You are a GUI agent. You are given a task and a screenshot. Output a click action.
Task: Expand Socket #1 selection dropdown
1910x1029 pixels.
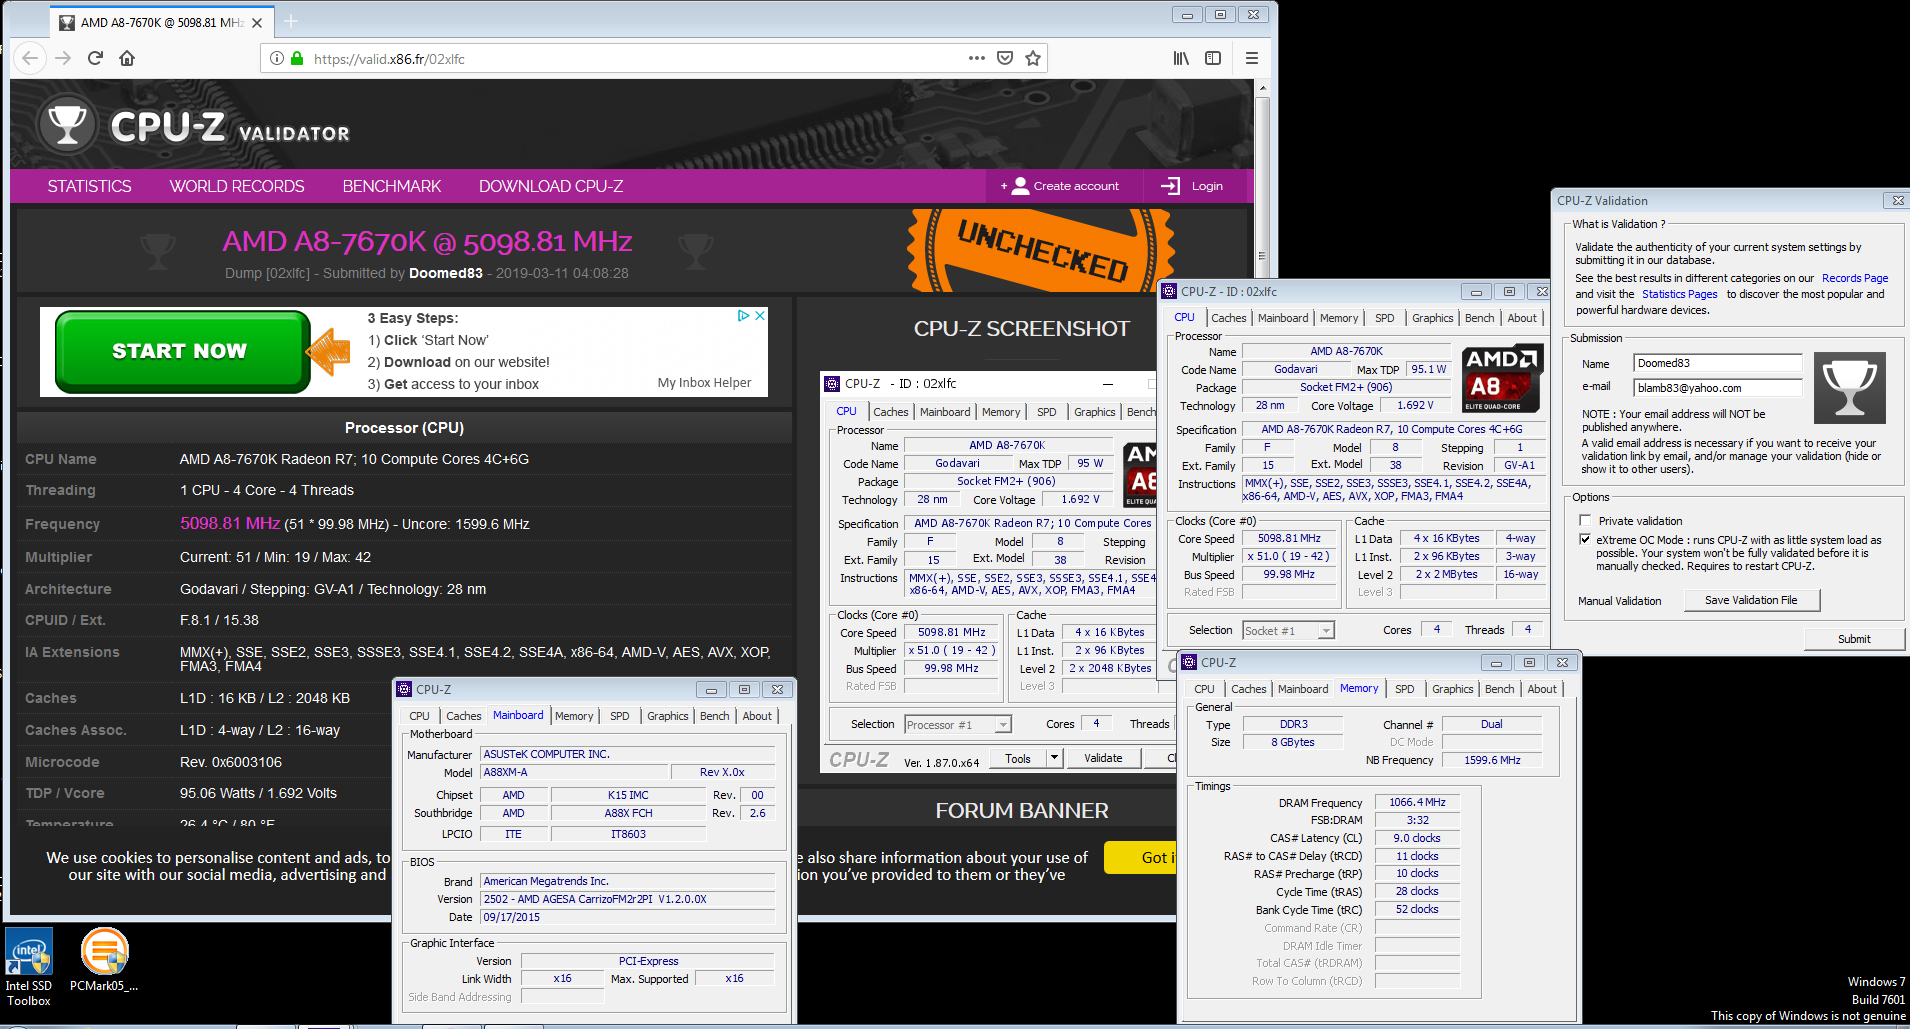click(x=1326, y=630)
